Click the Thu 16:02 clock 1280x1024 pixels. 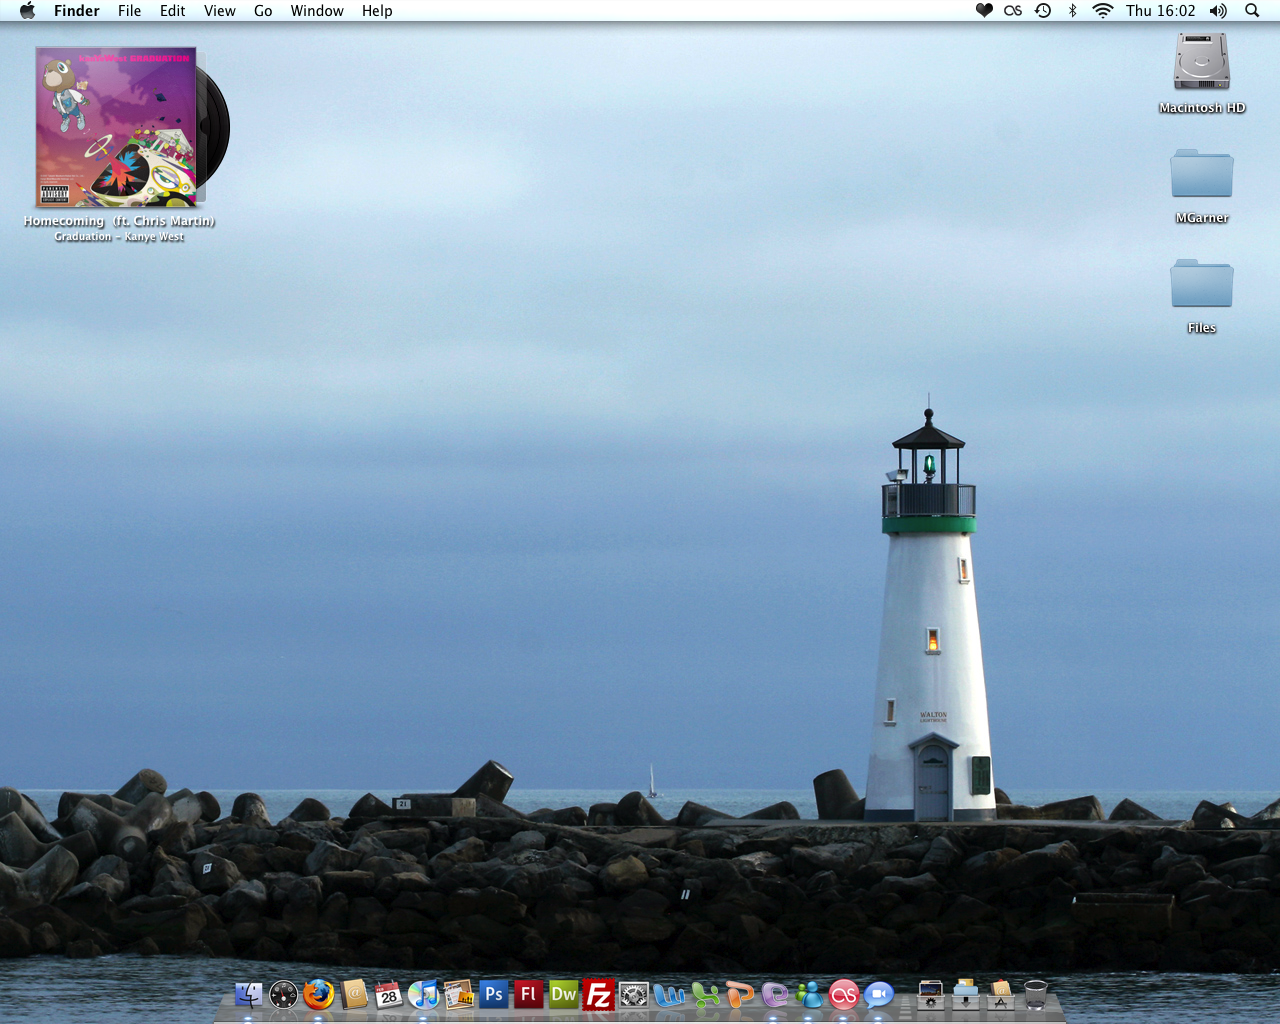pyautogui.click(x=1161, y=11)
